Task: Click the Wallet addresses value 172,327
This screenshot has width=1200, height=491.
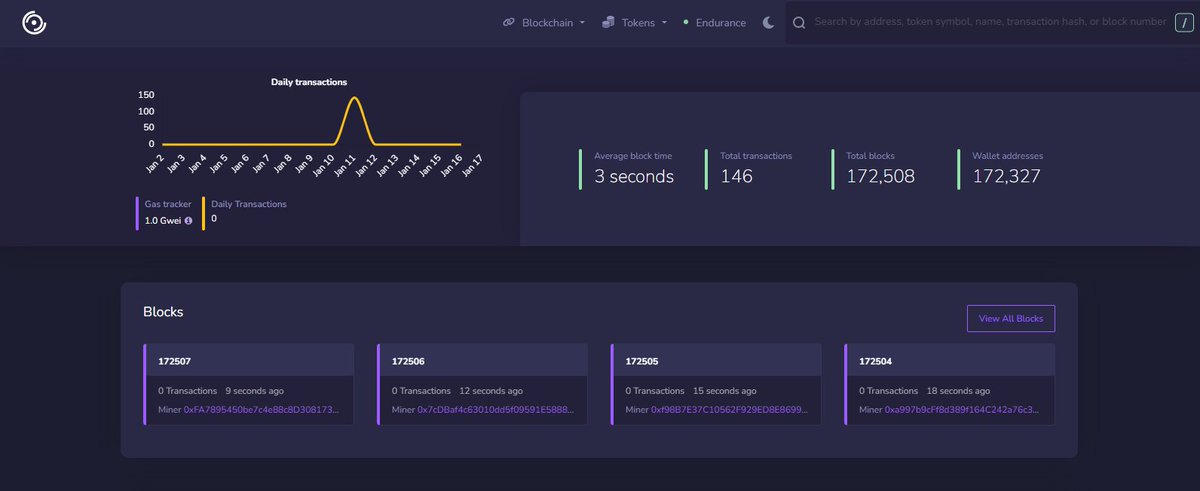Action: (1006, 177)
